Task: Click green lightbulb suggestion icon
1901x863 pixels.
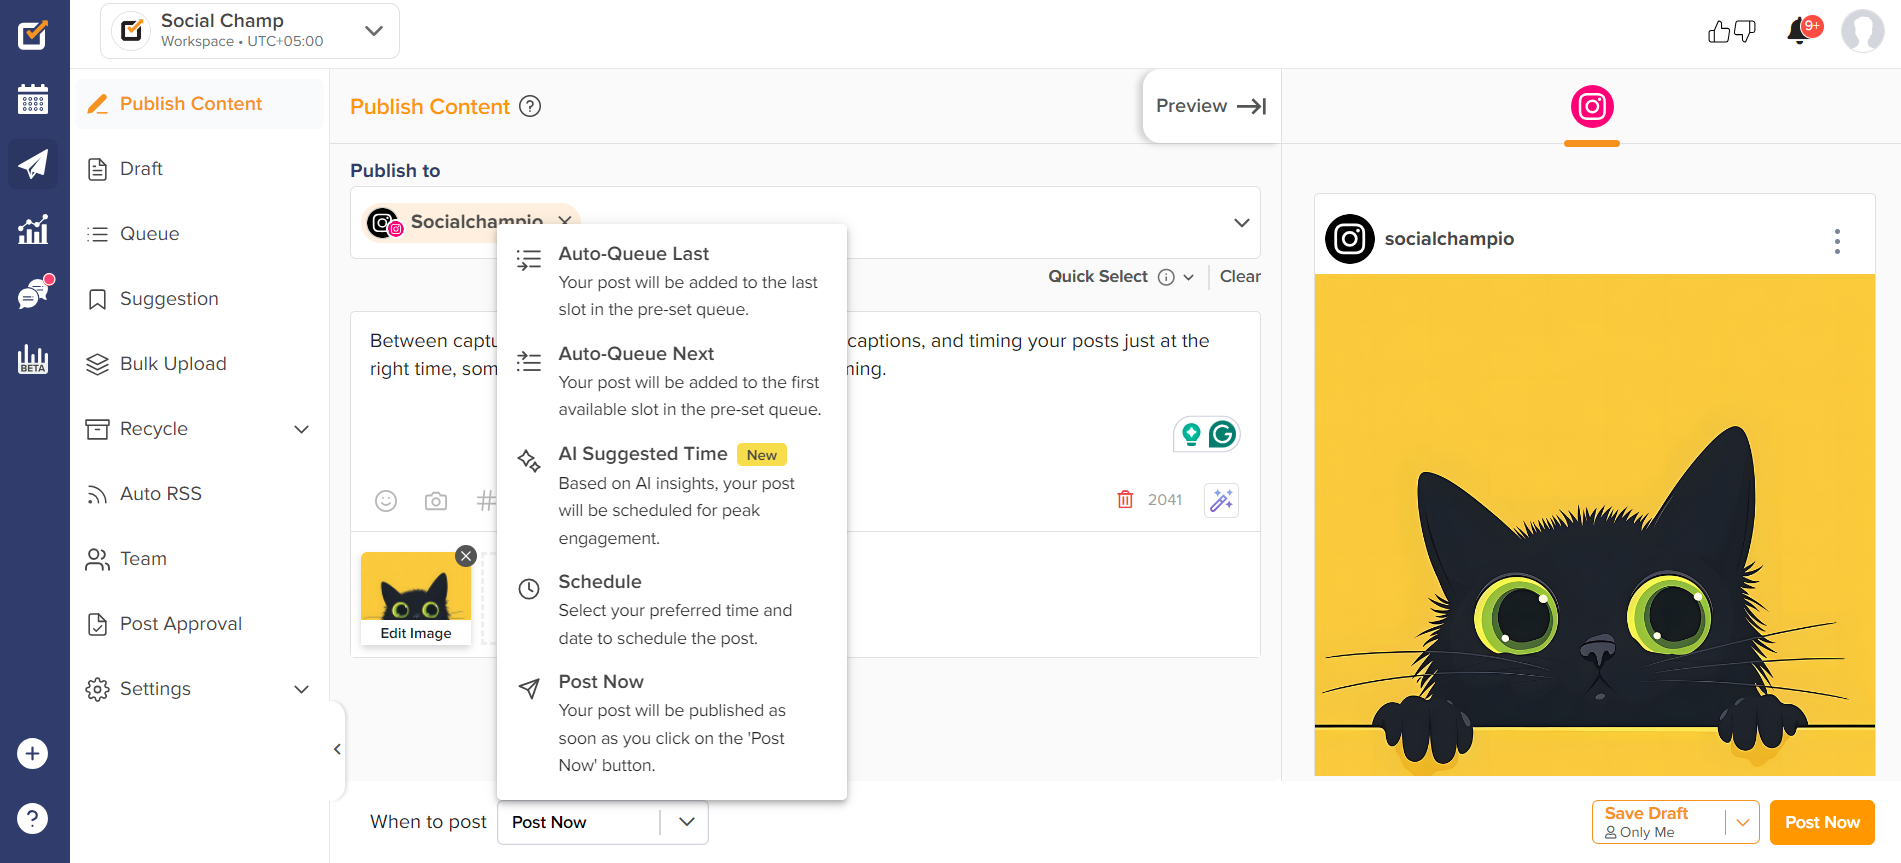Action: pyautogui.click(x=1191, y=434)
